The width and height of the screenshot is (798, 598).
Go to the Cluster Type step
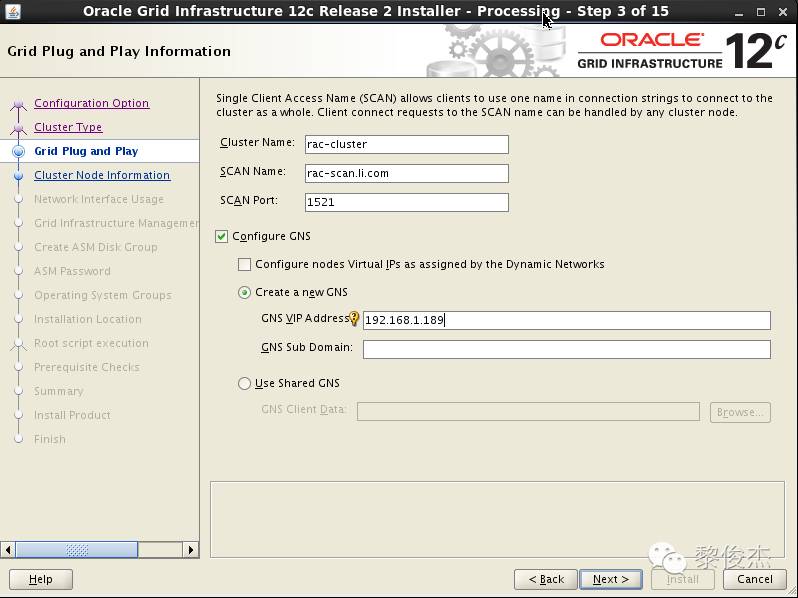coord(68,127)
